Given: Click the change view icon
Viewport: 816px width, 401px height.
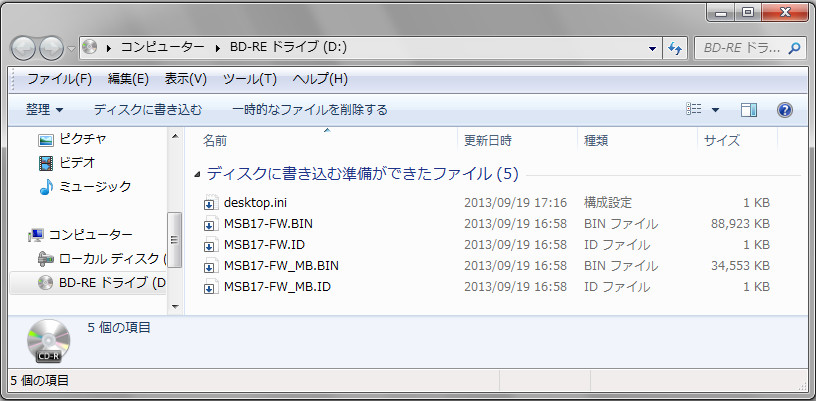Looking at the screenshot, I should [694, 109].
